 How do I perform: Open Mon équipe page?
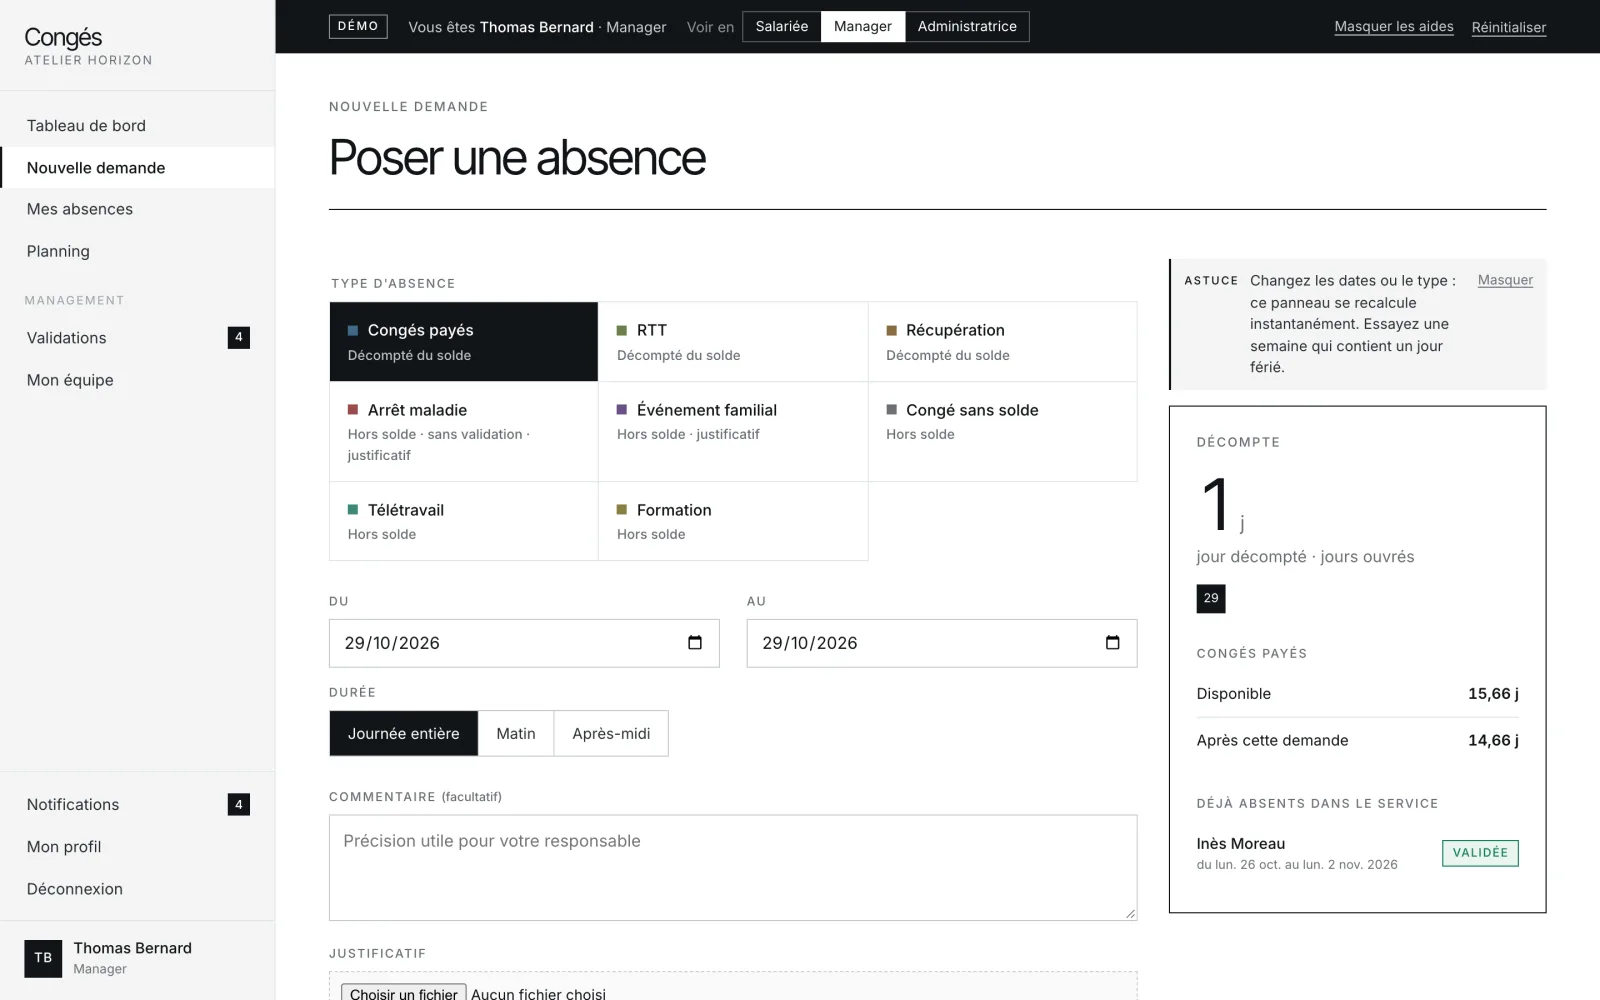pos(137,380)
